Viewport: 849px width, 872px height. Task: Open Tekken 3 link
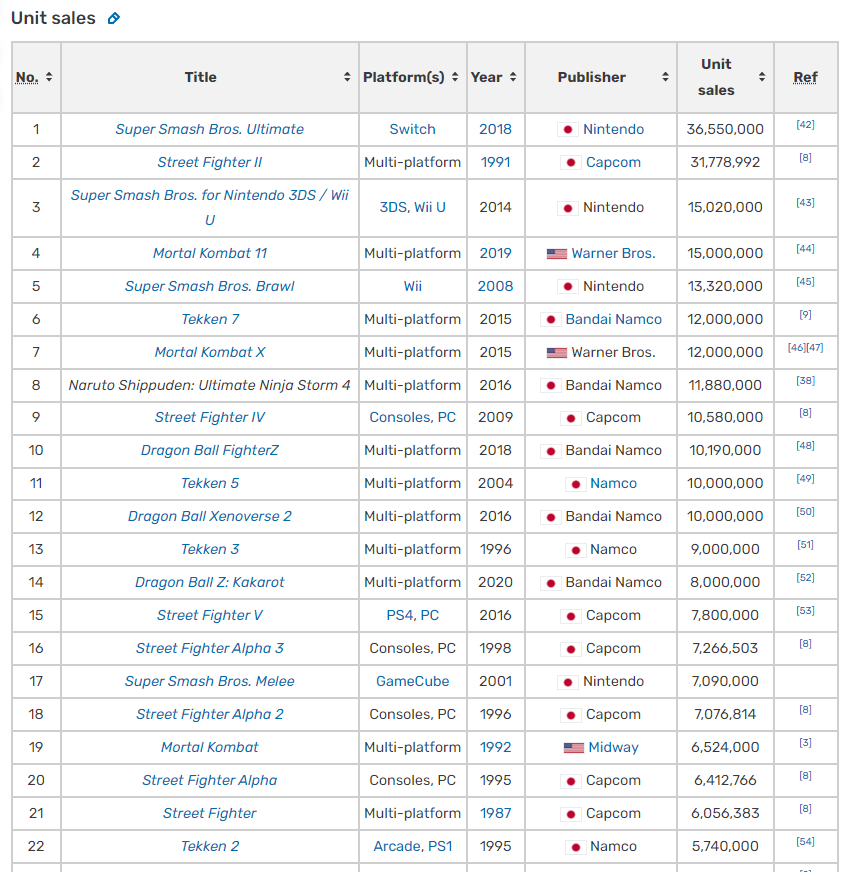point(210,549)
